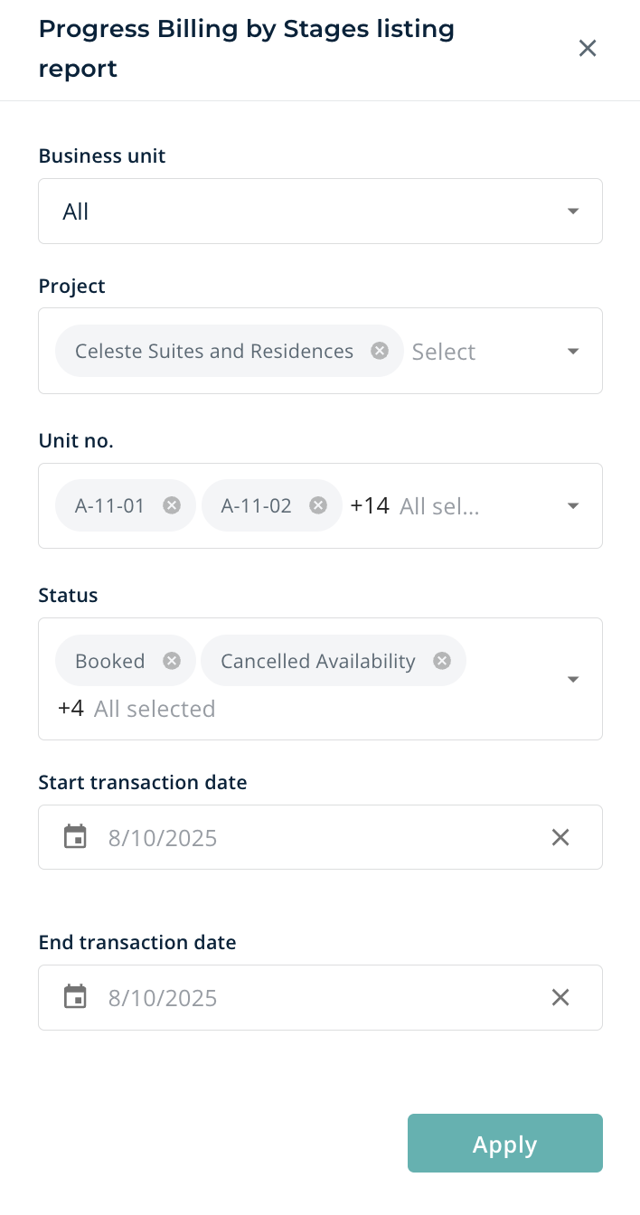The image size is (640, 1215).
Task: Clear the end transaction date
Action: 560,997
